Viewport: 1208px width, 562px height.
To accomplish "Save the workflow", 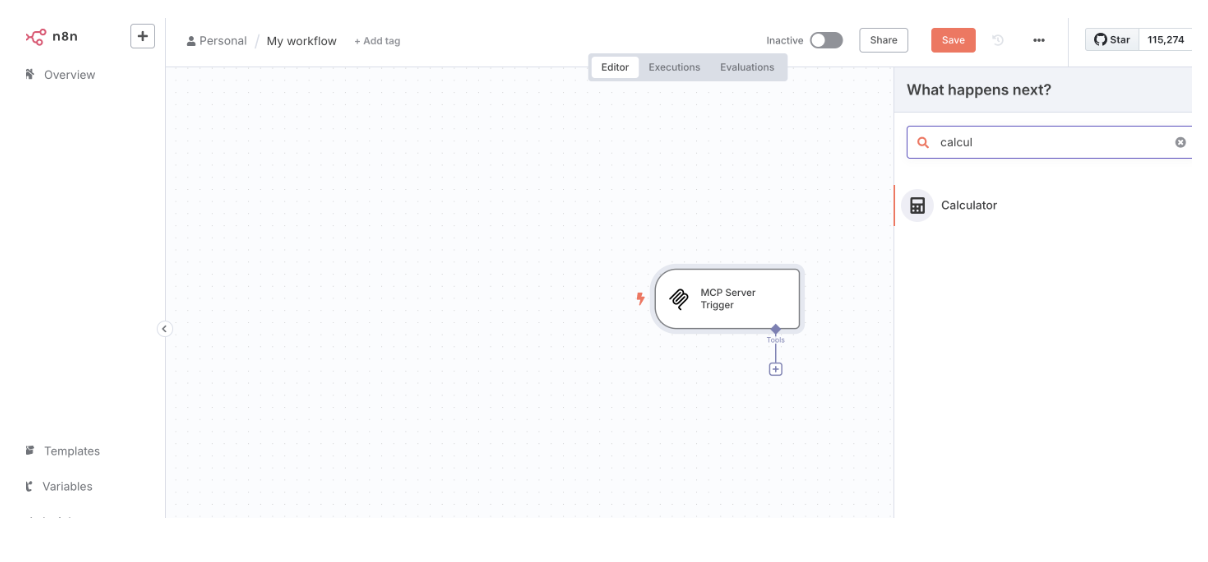I will pyautogui.click(x=953, y=40).
